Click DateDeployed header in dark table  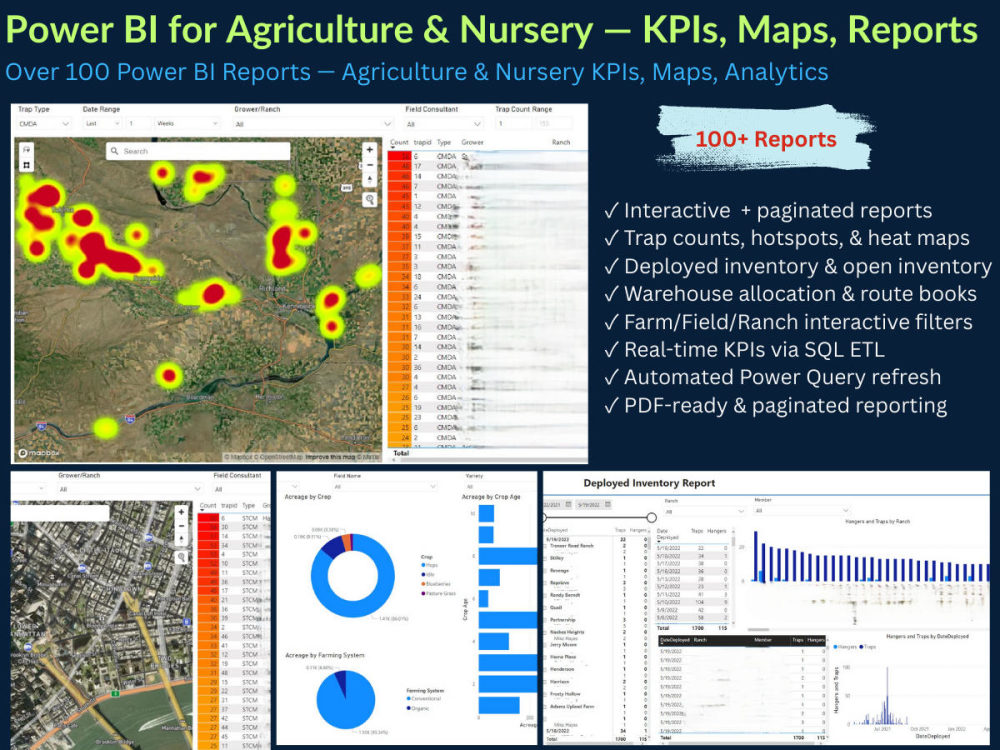pyautogui.click(x=675, y=640)
